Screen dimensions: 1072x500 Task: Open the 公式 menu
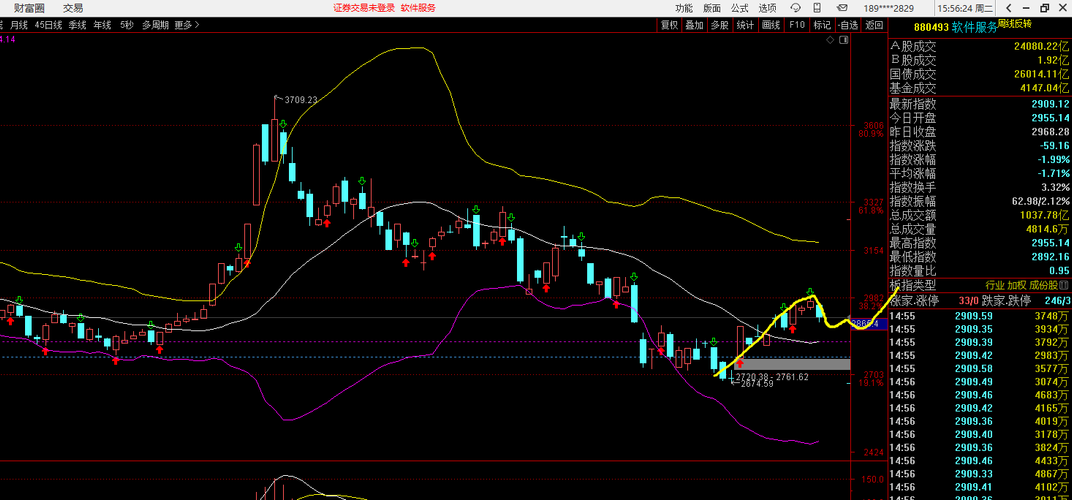coord(740,8)
